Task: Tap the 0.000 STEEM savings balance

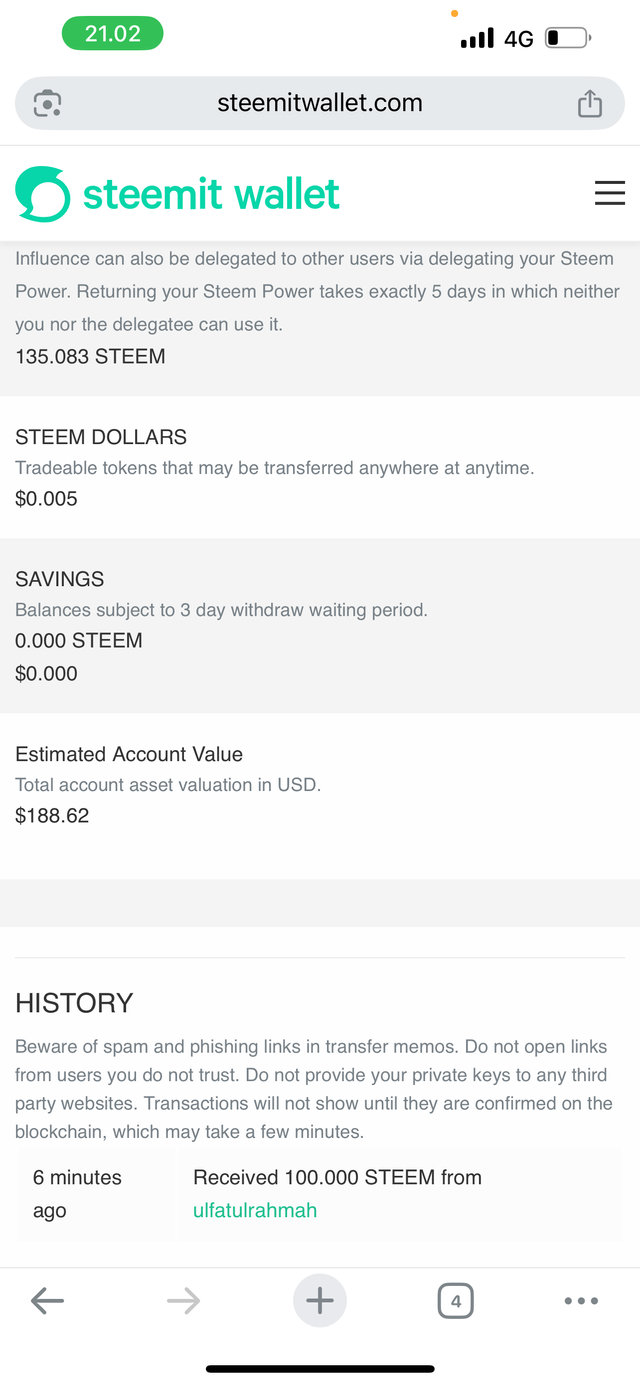Action: coord(79,640)
